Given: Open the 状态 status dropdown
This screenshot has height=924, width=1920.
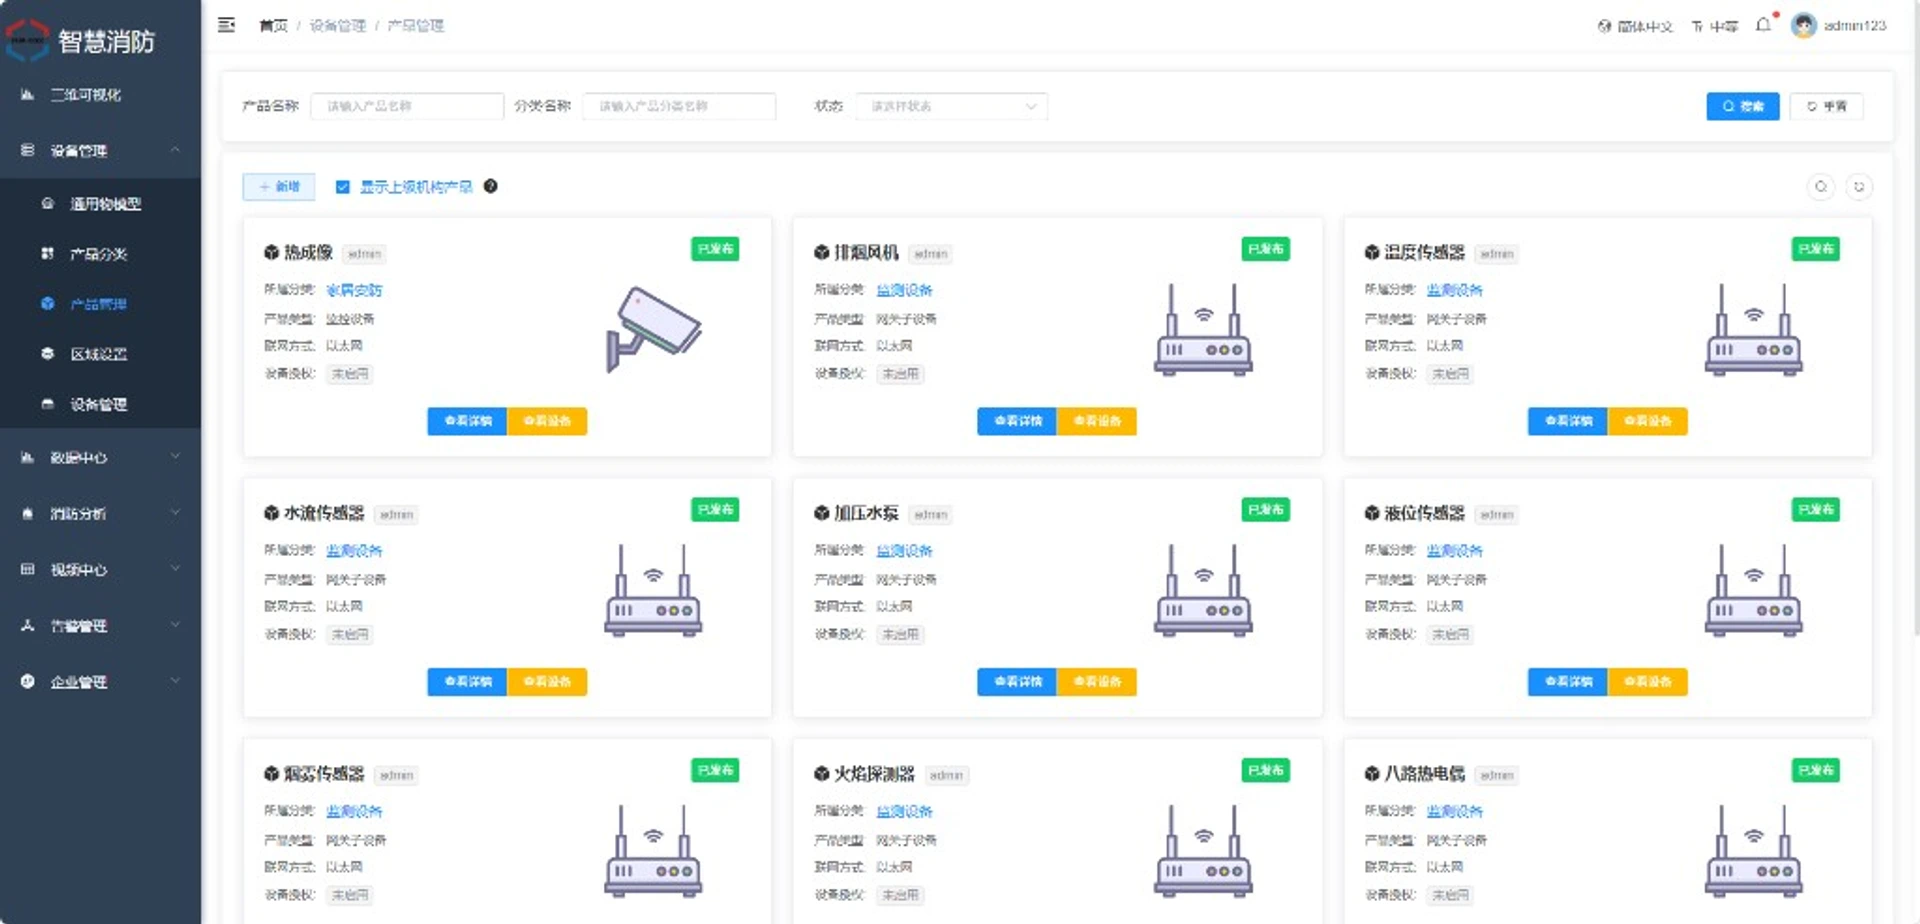Looking at the screenshot, I should tap(951, 106).
